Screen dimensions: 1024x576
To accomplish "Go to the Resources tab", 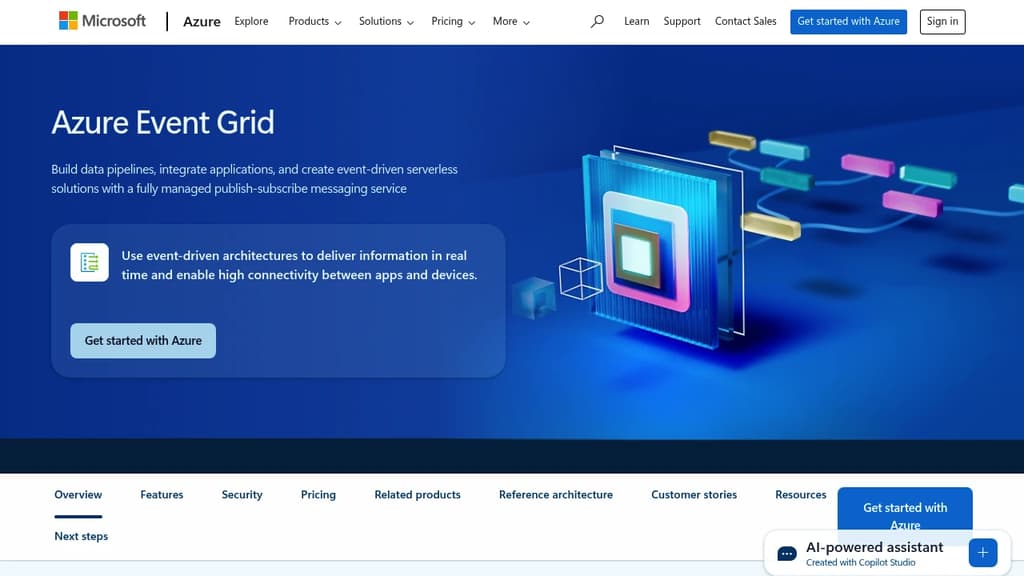I will point(801,495).
